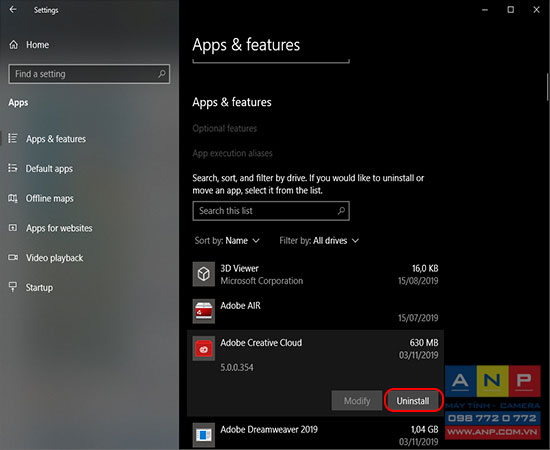Open App execution aliases link
This screenshot has height=450, width=550.
point(232,153)
